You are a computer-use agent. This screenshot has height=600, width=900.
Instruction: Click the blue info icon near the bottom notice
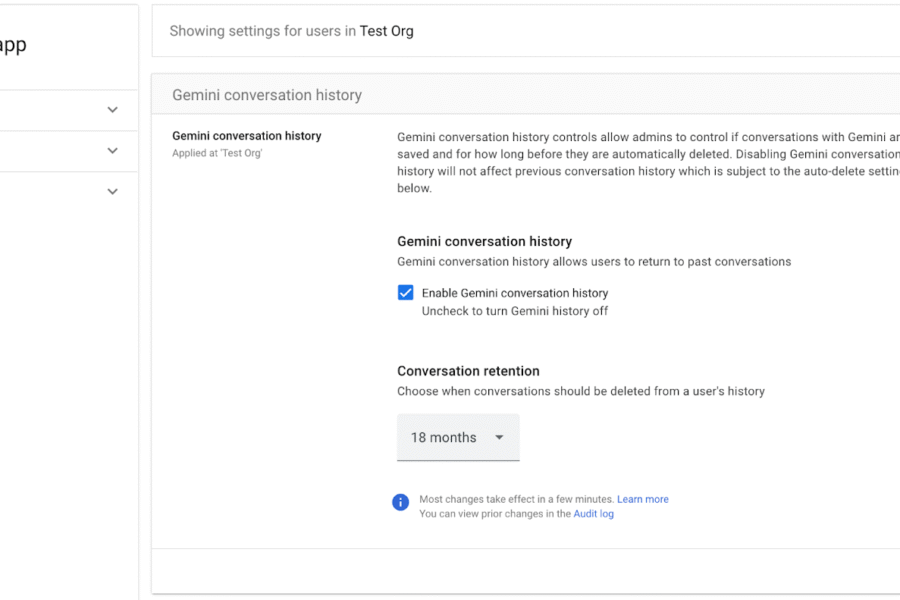[x=400, y=502]
